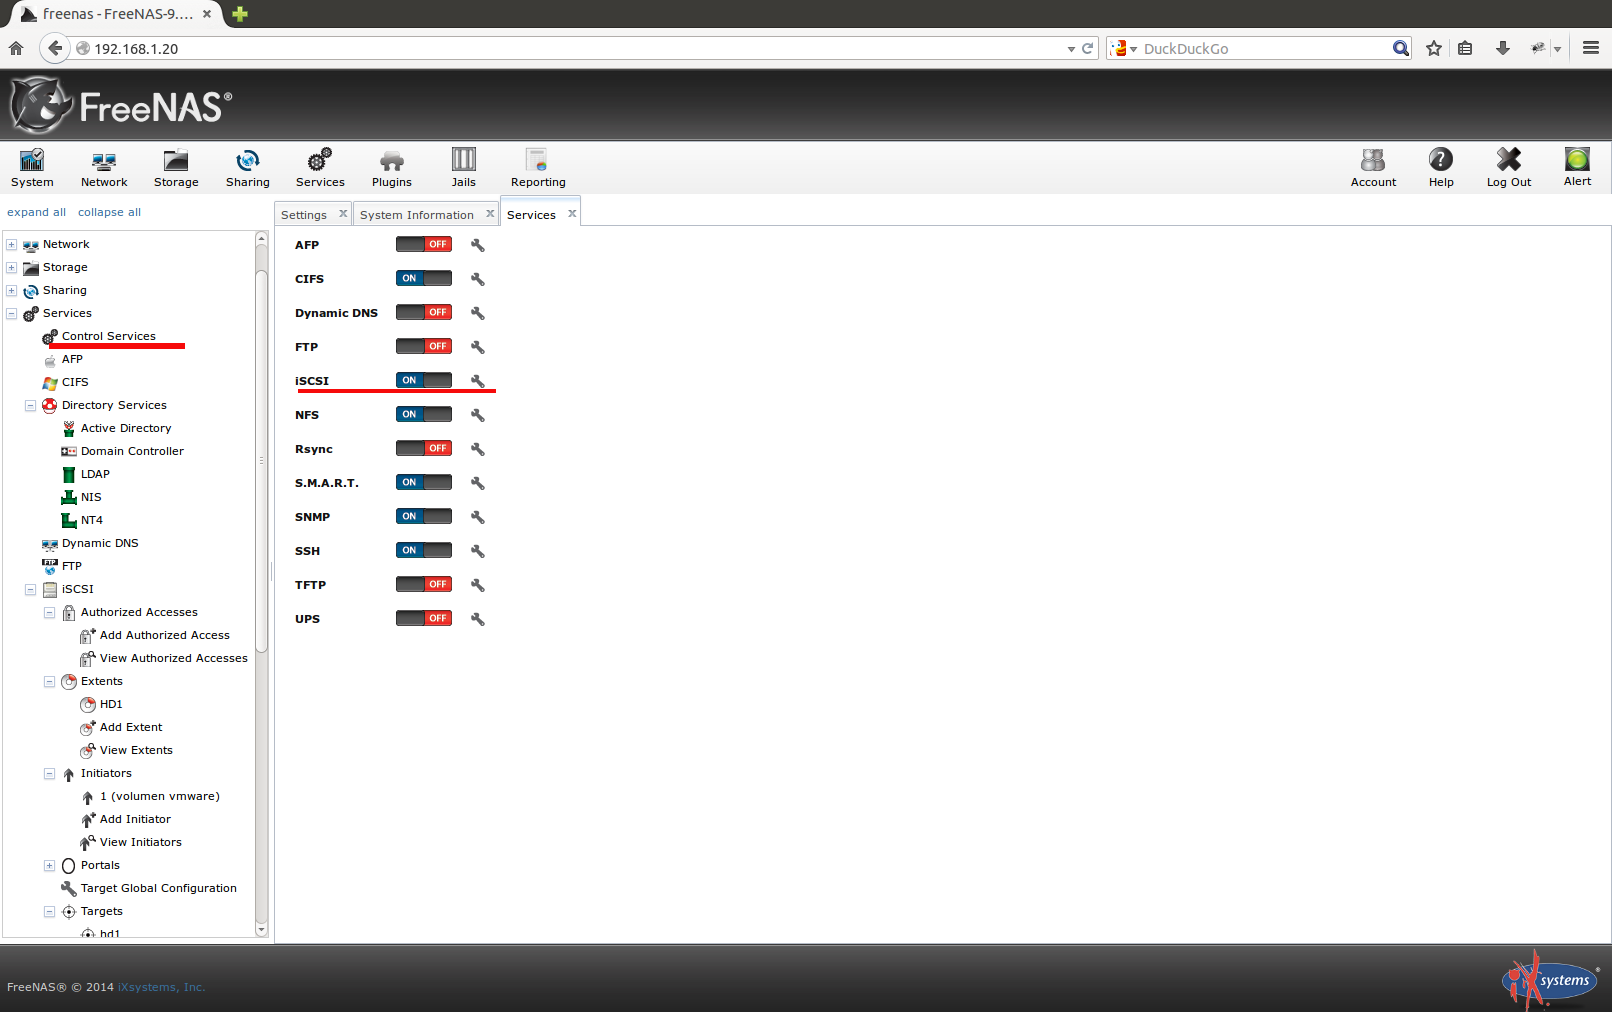Screen dimensions: 1612x1012
Task: Turn on the AFP service toggle
Action: point(424,244)
